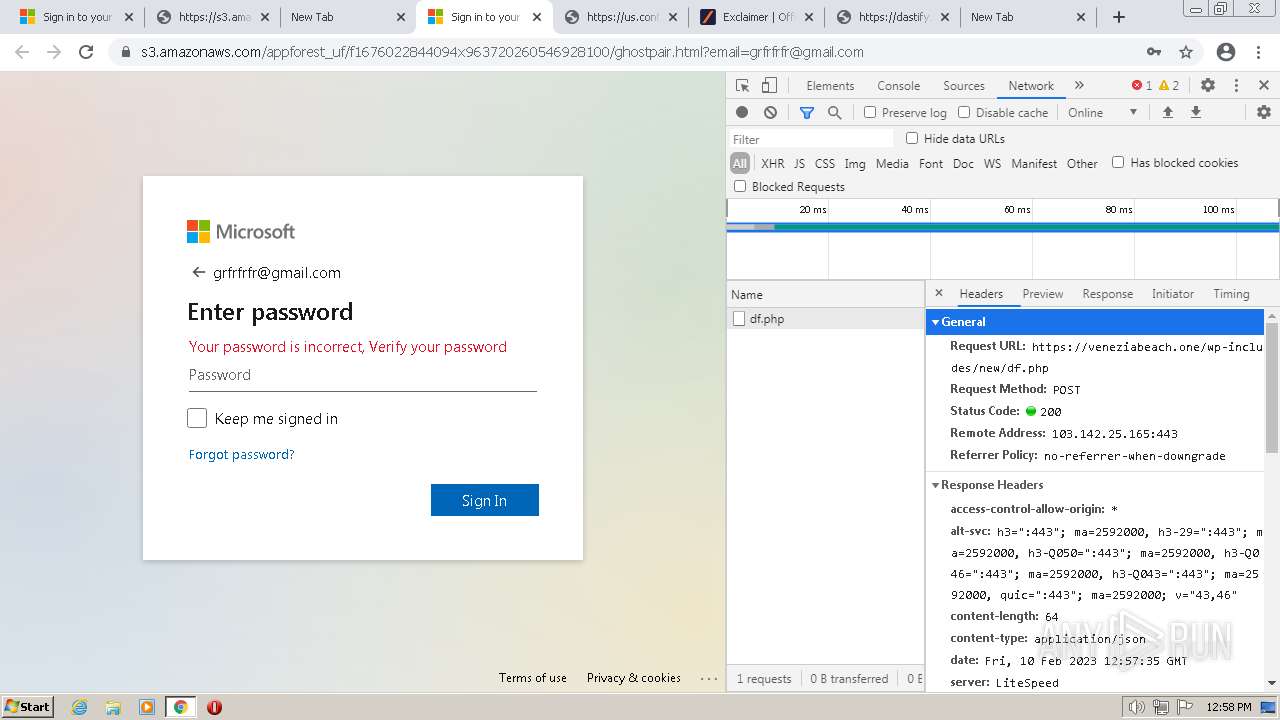Image resolution: width=1280 pixels, height=720 pixels.
Task: Open the Chrome profile avatar
Action: click(x=1226, y=52)
